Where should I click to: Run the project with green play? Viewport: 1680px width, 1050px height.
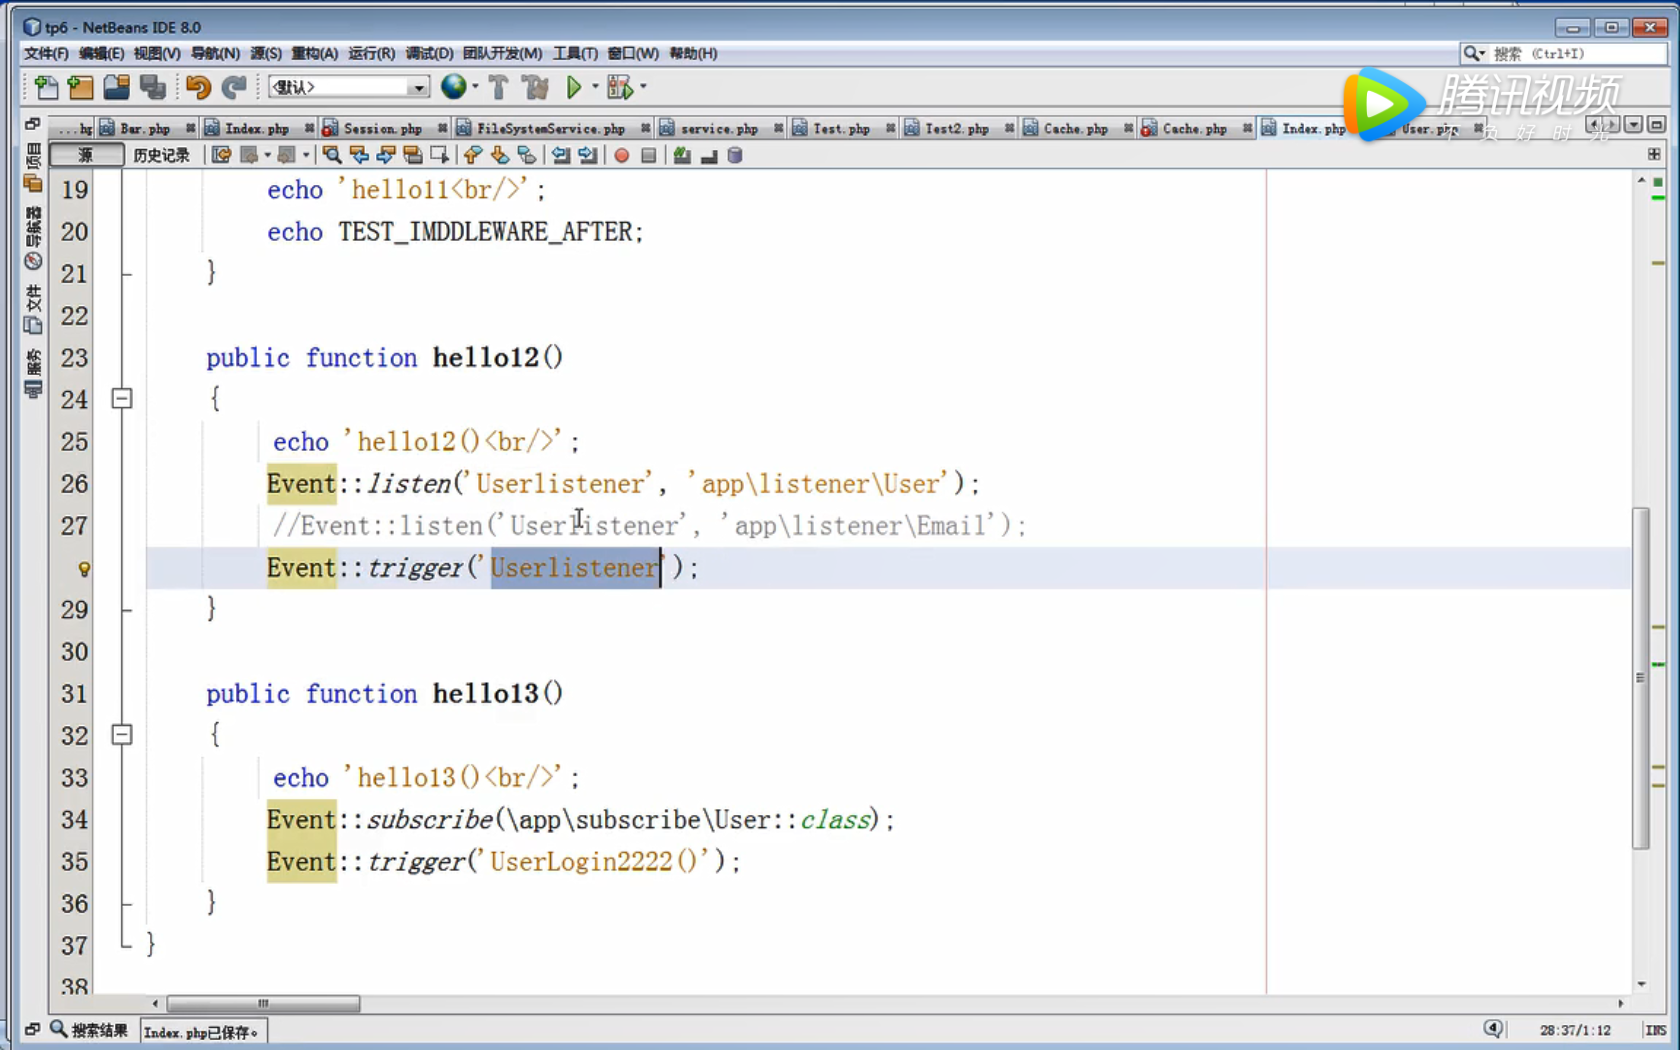574,88
